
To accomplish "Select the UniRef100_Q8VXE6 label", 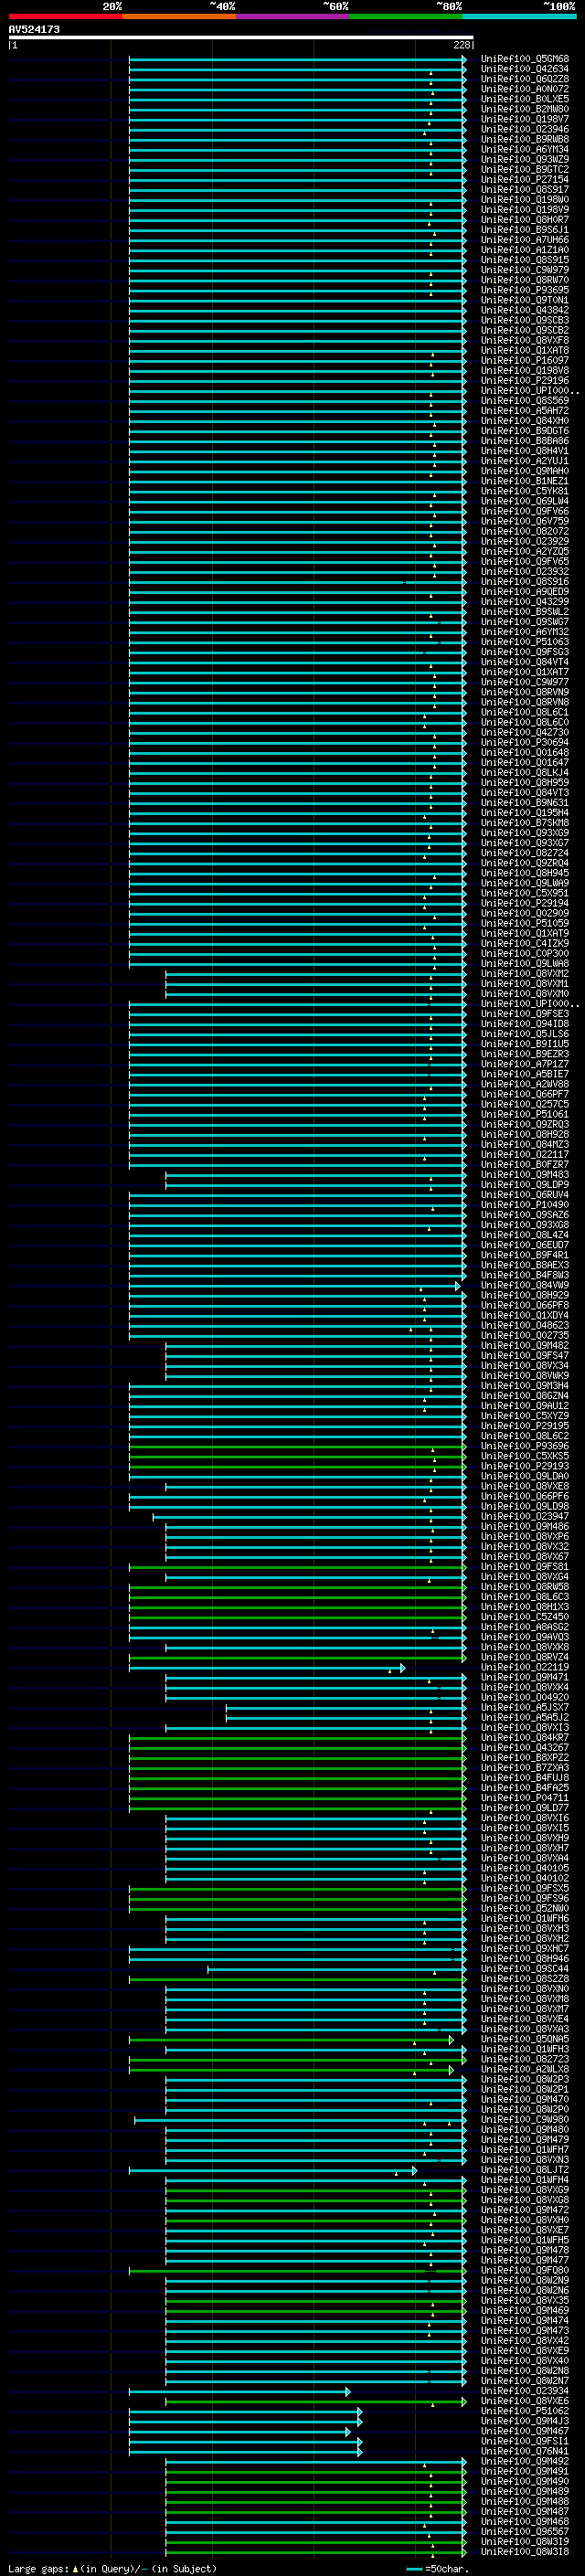I will tap(525, 2402).
